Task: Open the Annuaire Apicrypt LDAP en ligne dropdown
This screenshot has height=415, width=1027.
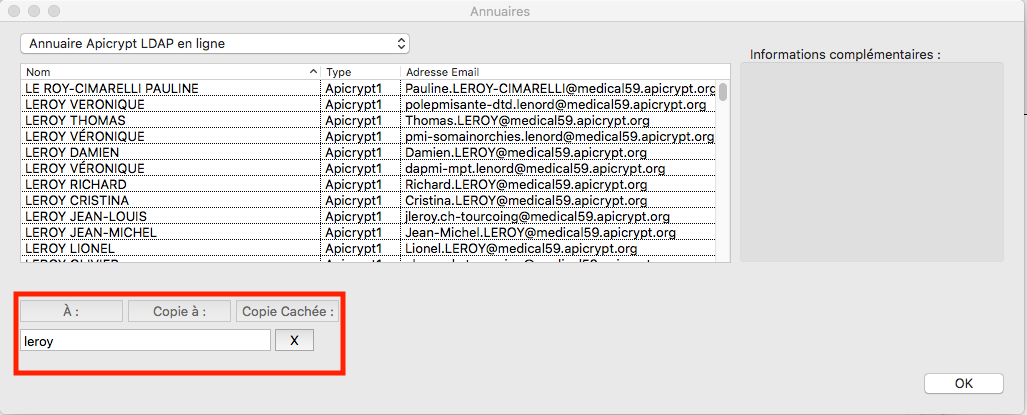Action: [215, 44]
